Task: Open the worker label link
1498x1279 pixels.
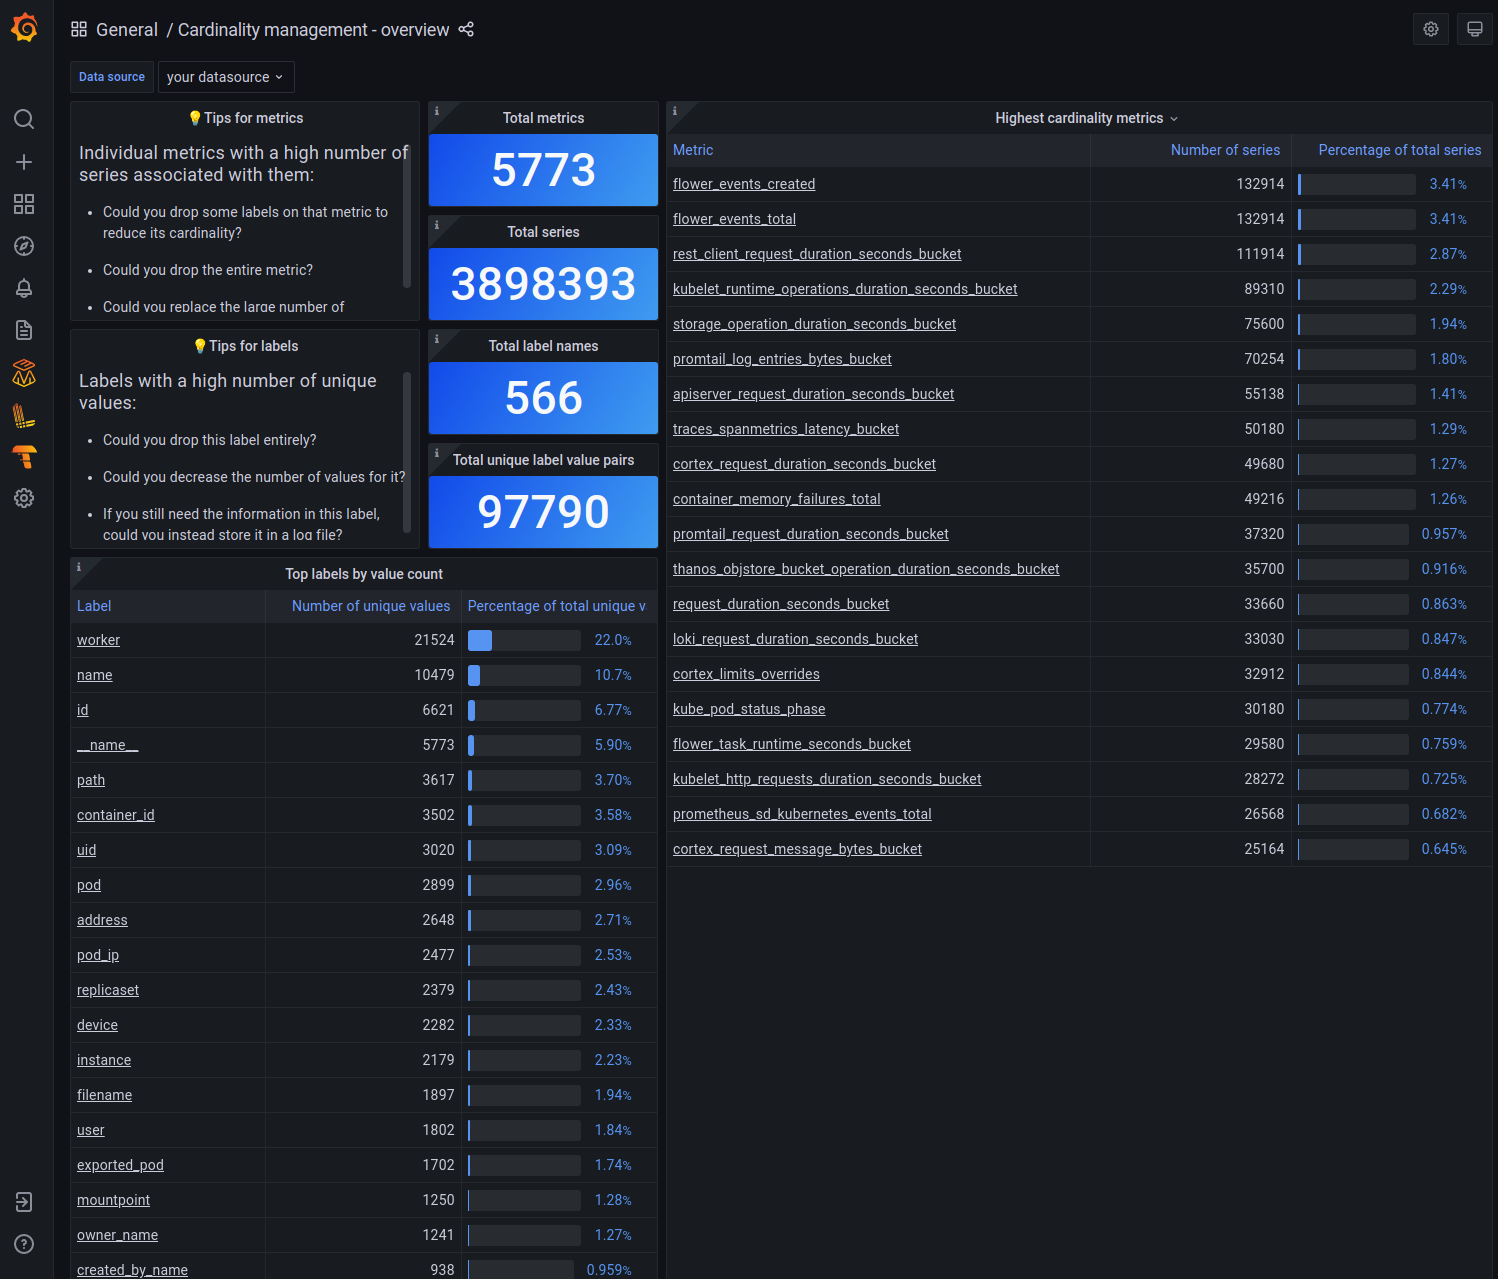Action: coord(98,640)
